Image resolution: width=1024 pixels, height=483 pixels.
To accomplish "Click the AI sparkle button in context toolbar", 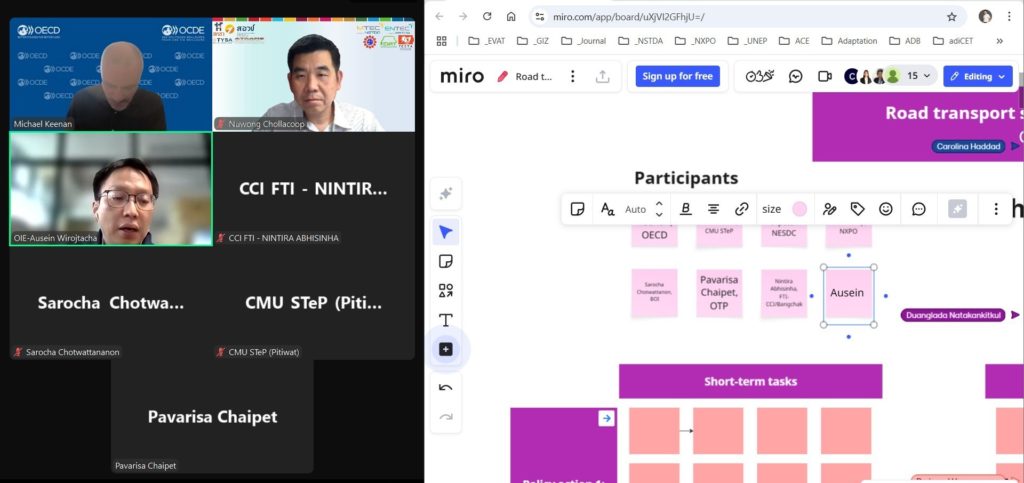I will [x=957, y=209].
